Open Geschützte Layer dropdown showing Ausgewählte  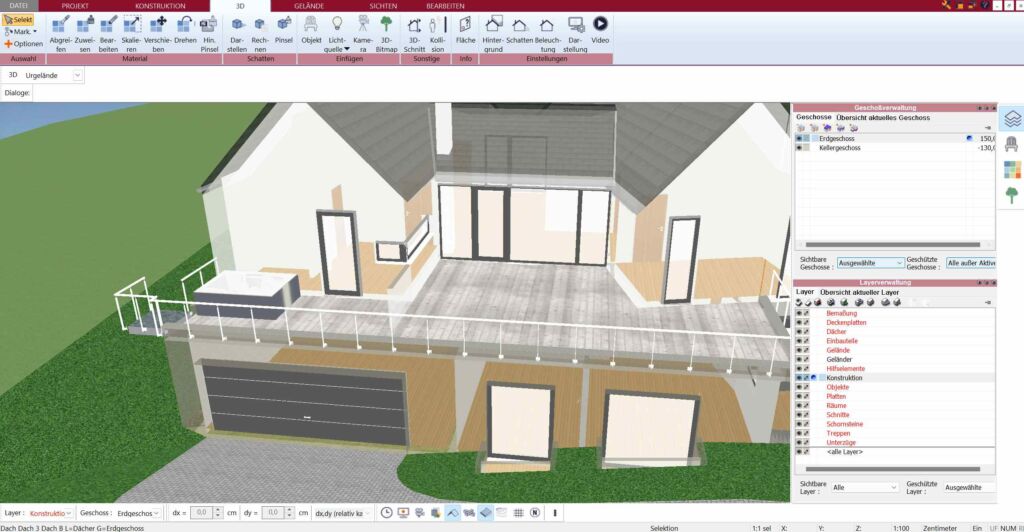click(x=969, y=488)
